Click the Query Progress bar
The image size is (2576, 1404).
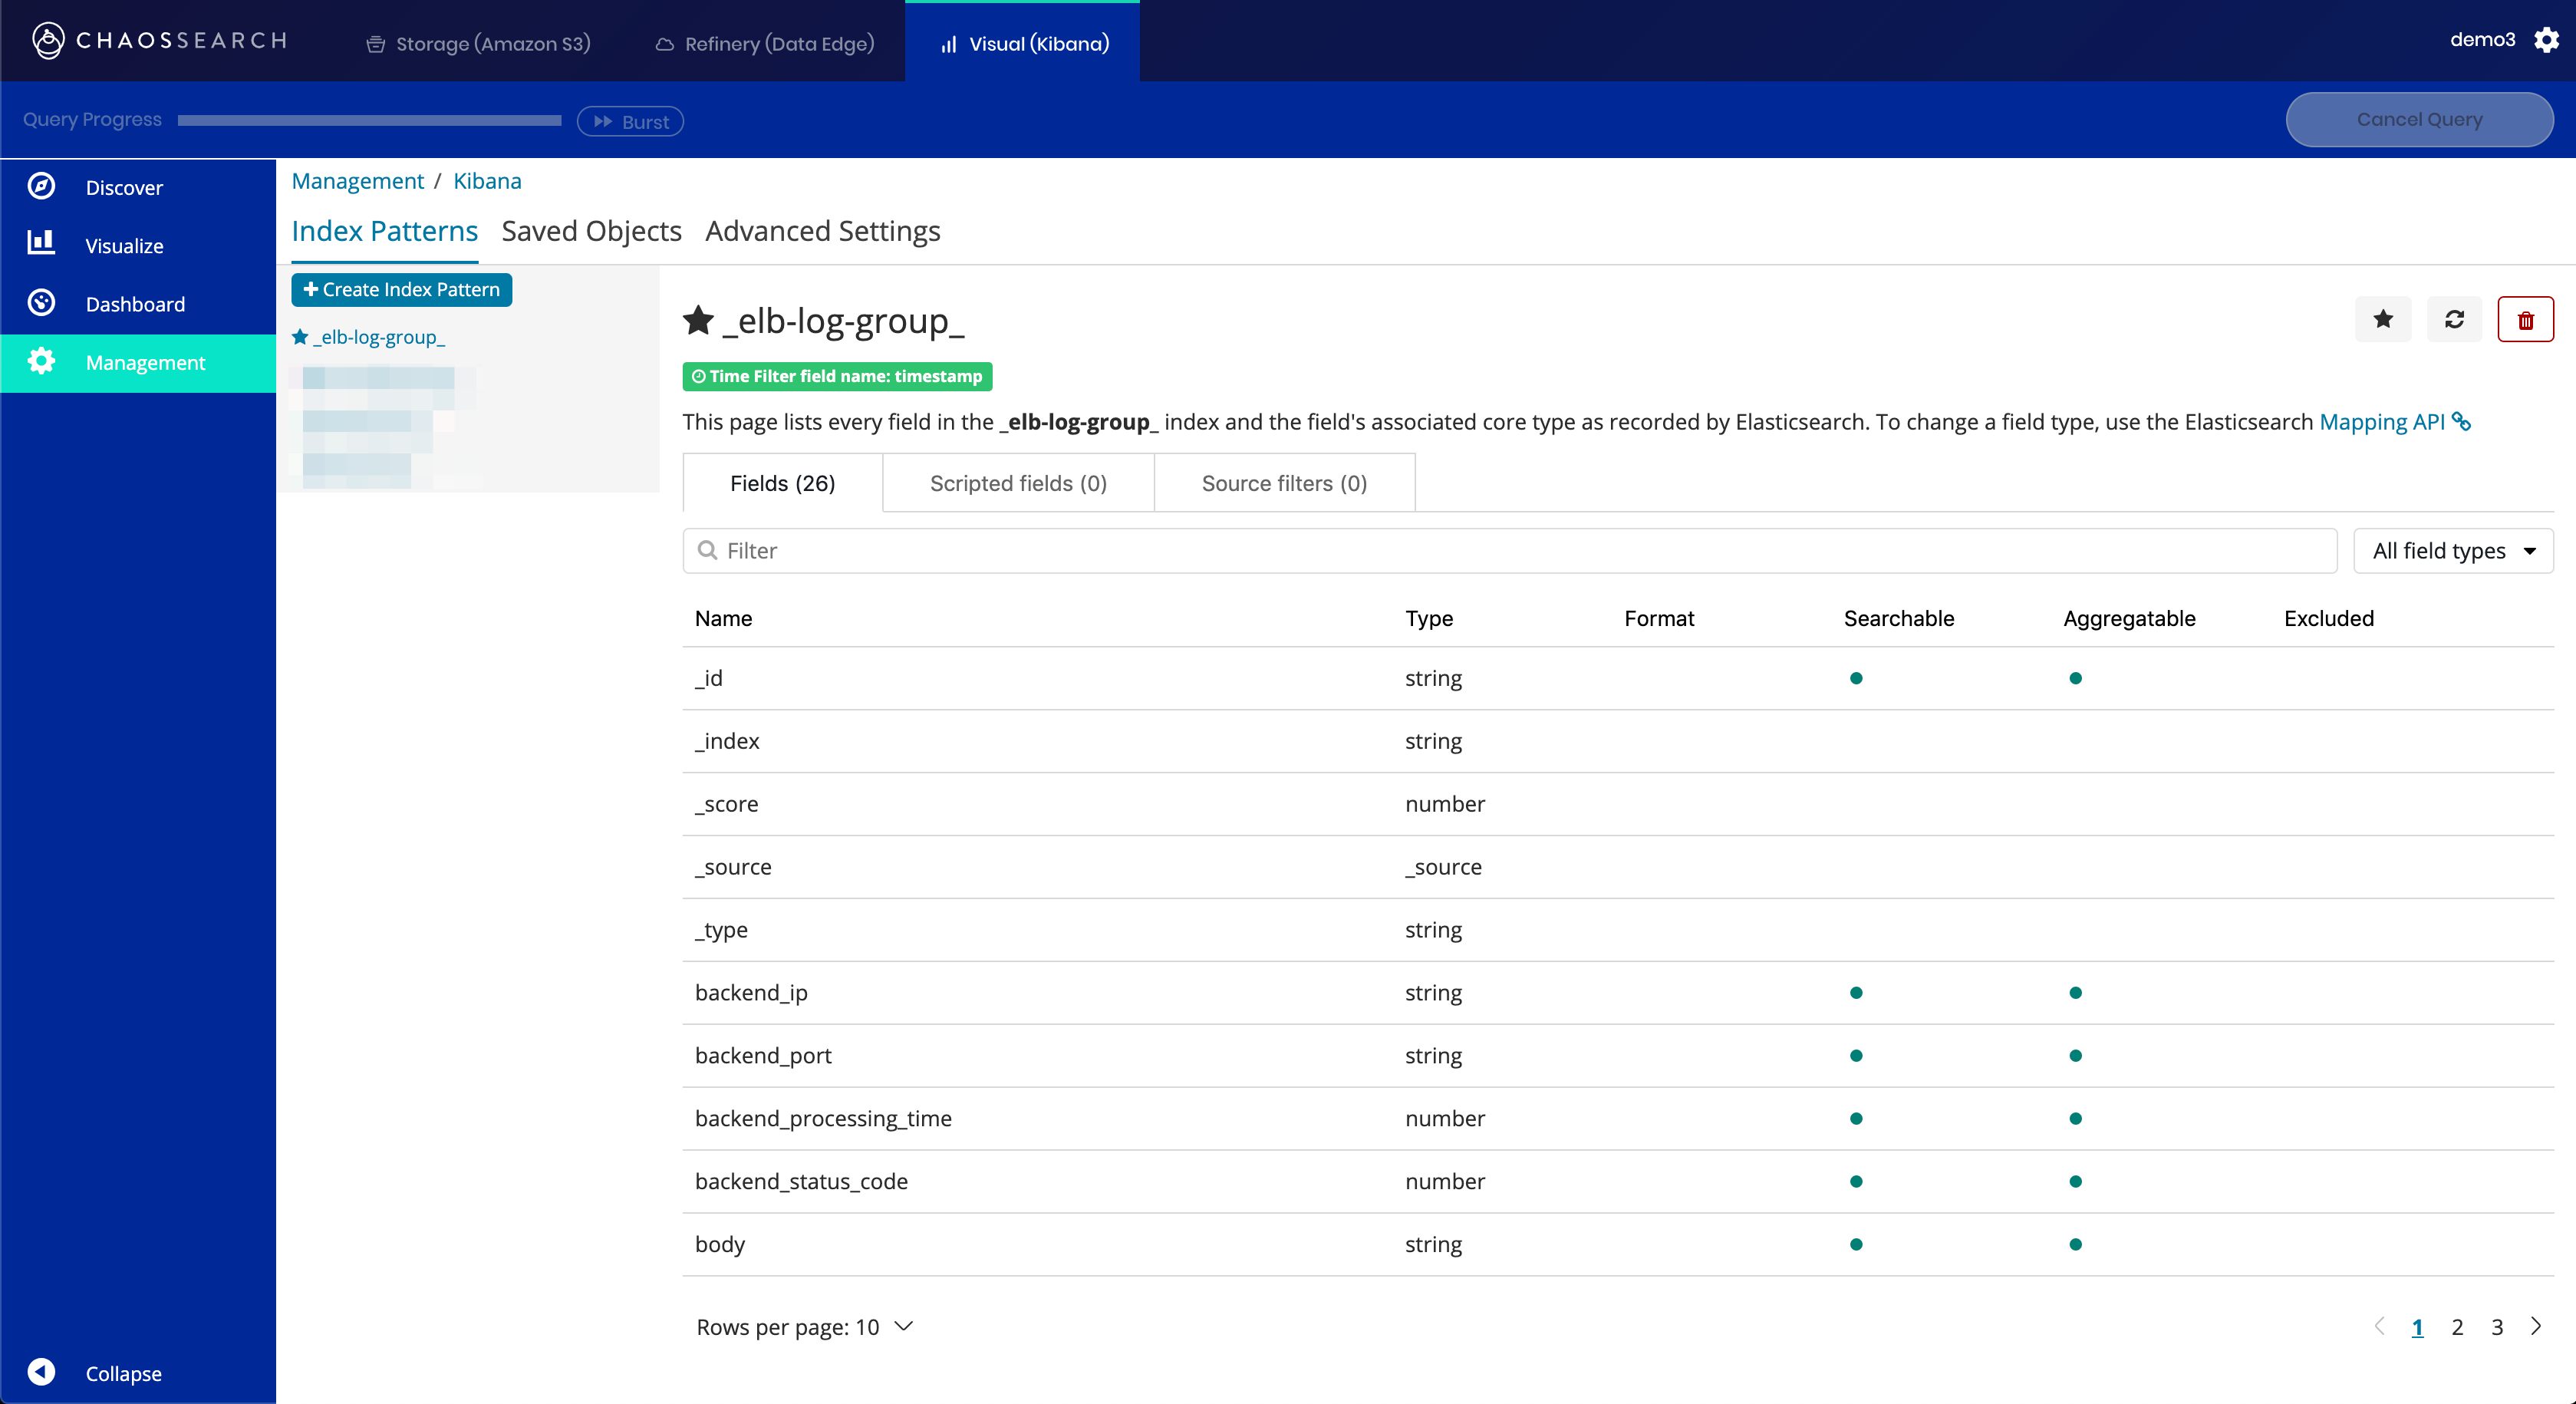pyautogui.click(x=369, y=120)
